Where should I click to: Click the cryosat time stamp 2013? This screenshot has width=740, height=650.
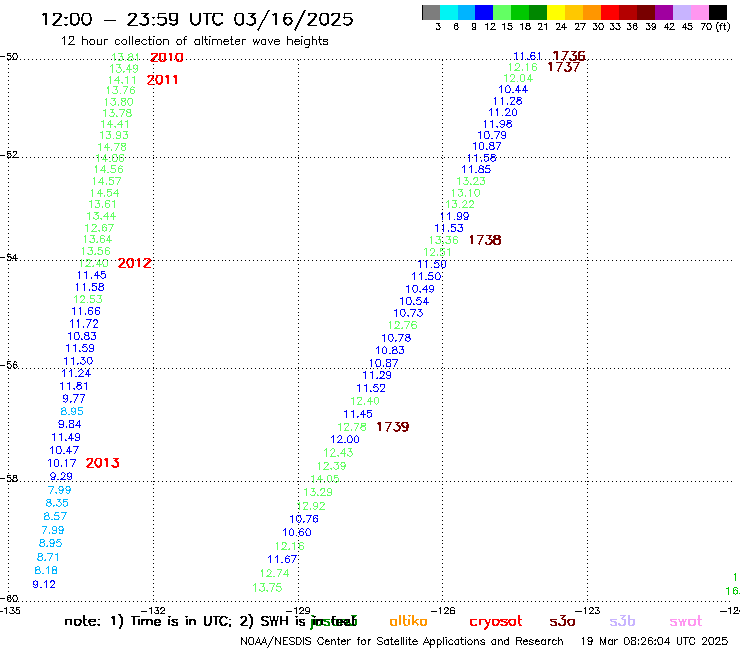pos(102,463)
